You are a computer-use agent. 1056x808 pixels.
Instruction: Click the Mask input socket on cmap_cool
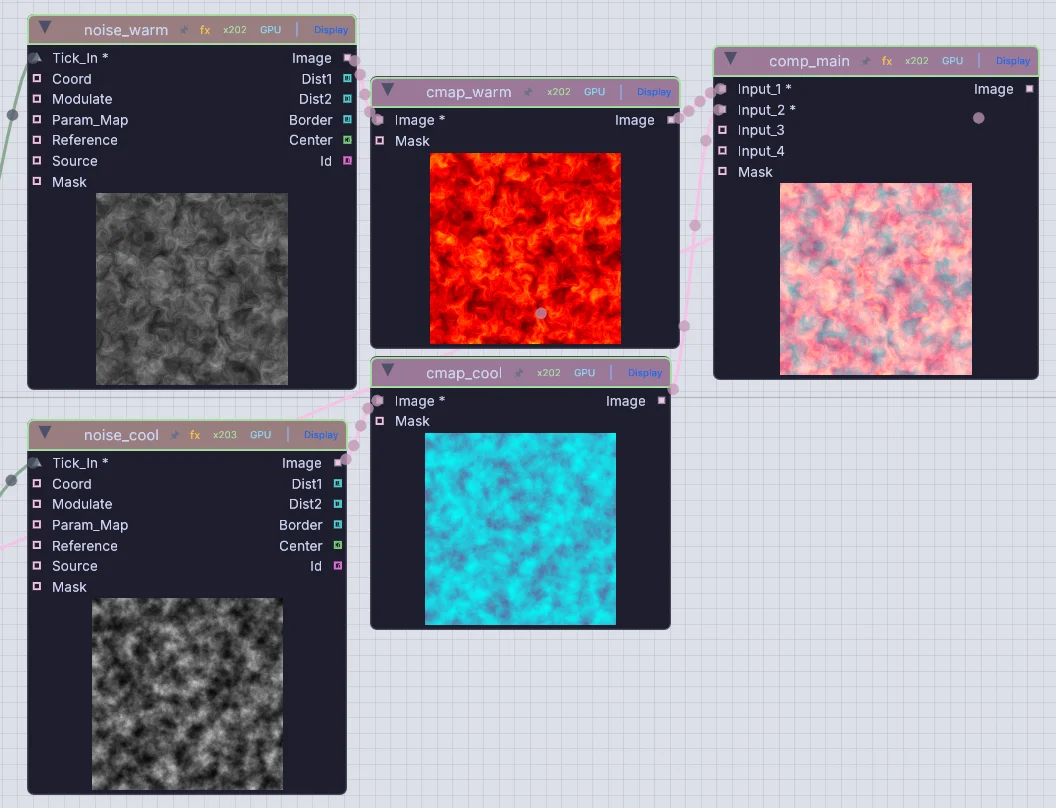[x=380, y=421]
